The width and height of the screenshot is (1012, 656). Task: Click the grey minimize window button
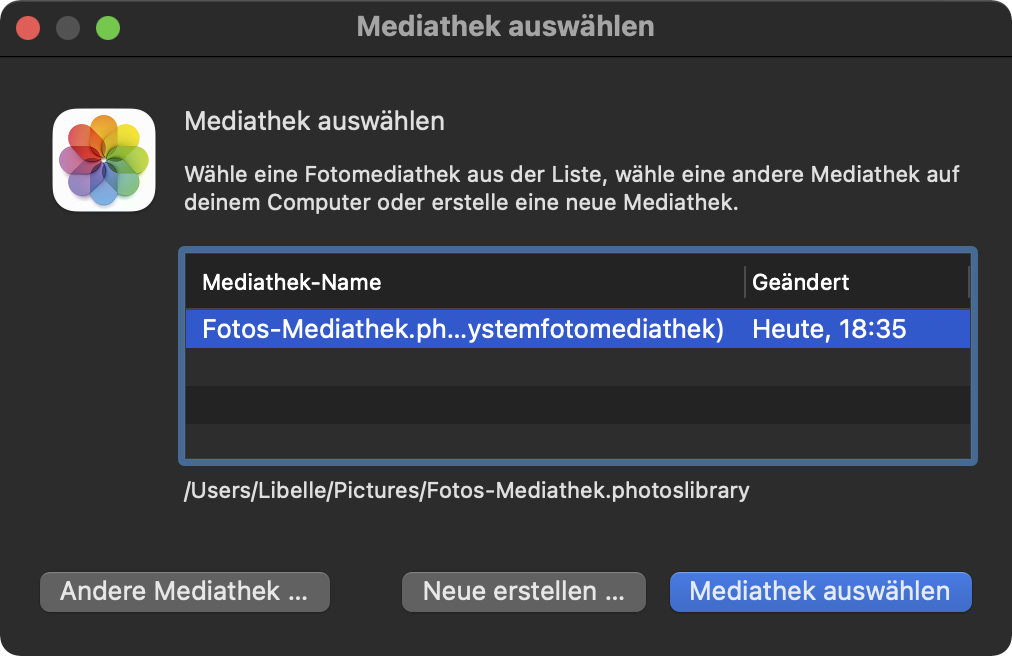coord(68,27)
